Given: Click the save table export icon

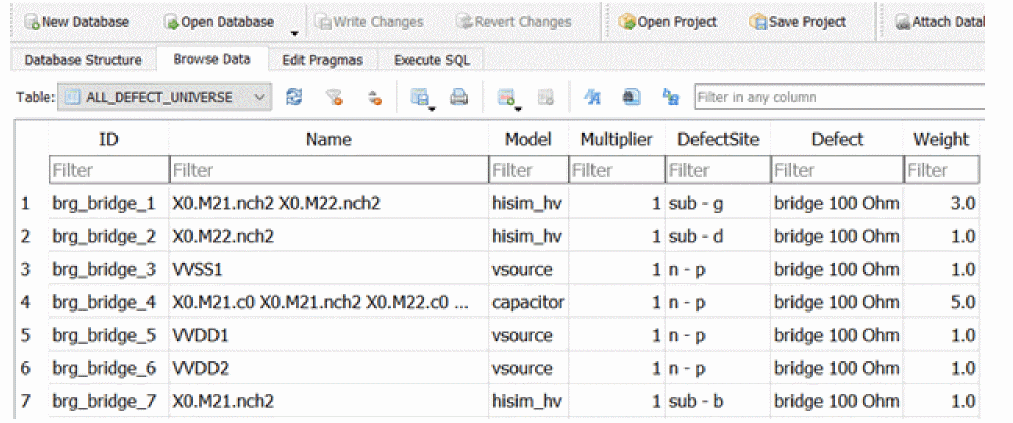Looking at the screenshot, I should tap(421, 97).
